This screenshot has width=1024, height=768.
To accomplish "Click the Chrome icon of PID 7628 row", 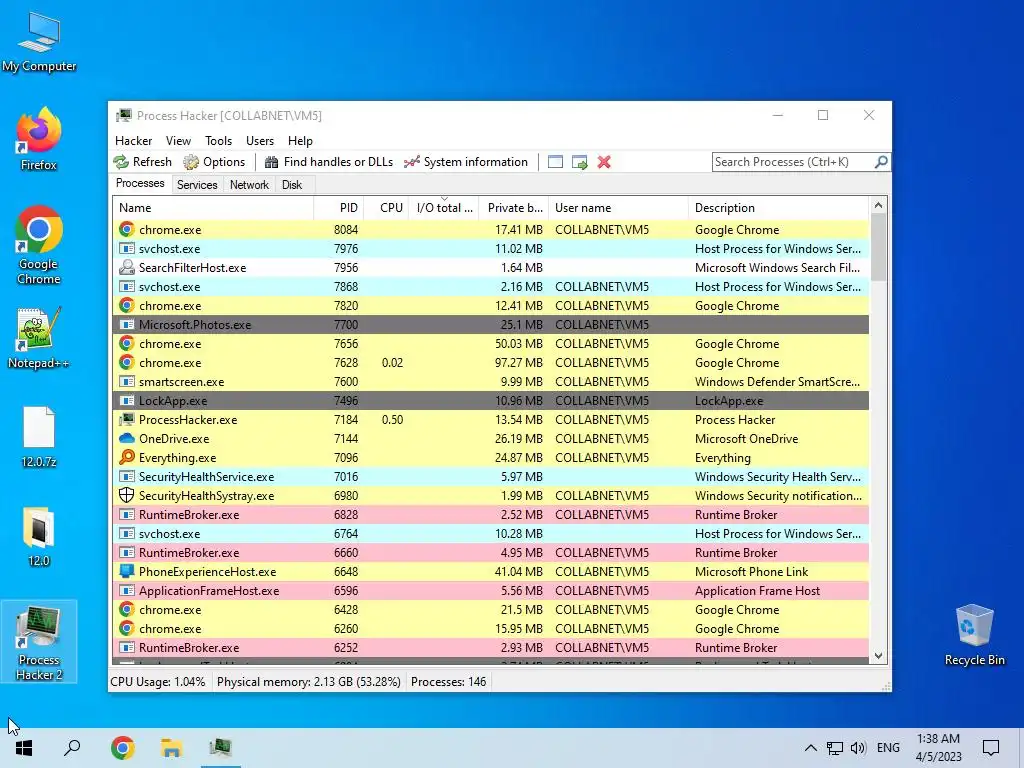I will (x=127, y=362).
